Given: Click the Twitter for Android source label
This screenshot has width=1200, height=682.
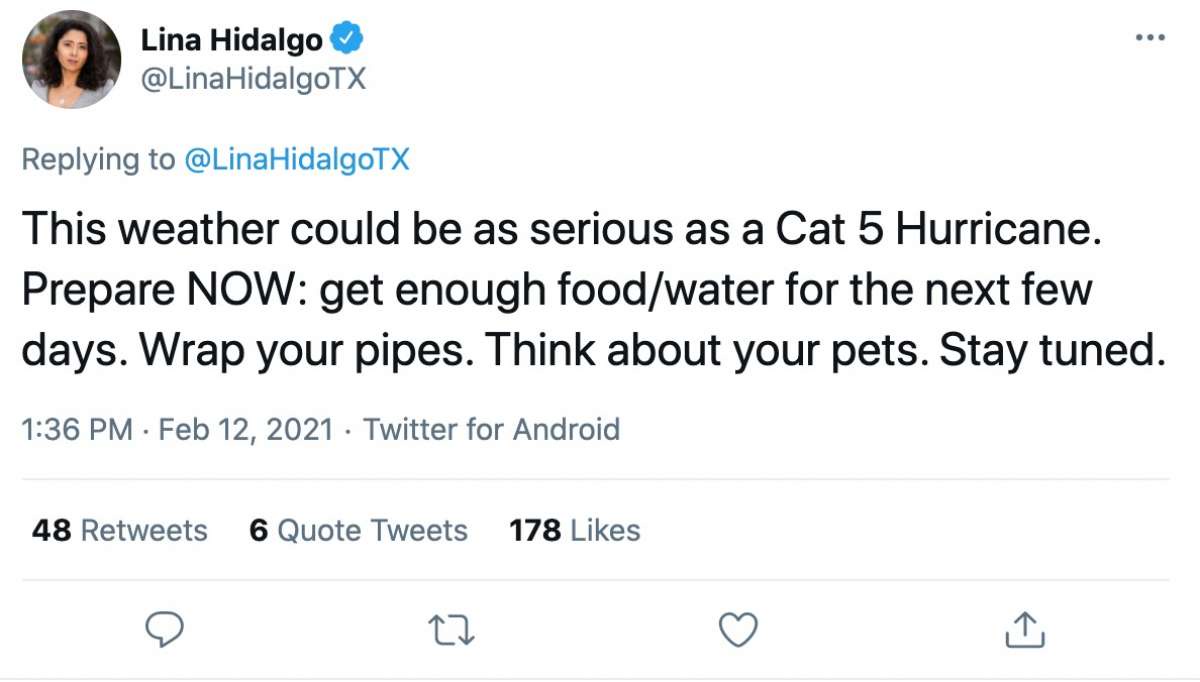Looking at the screenshot, I should 491,430.
